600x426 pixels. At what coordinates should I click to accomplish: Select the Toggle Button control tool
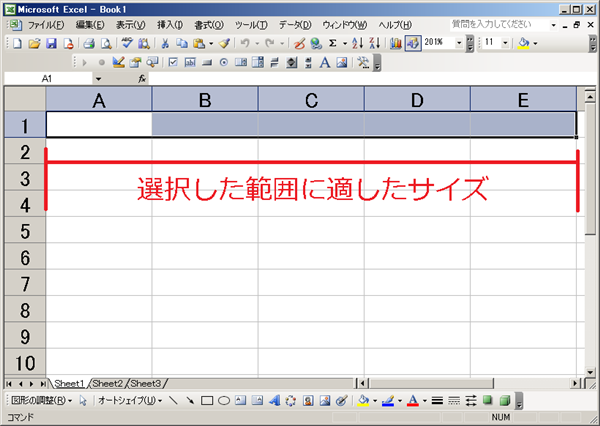[x=274, y=62]
